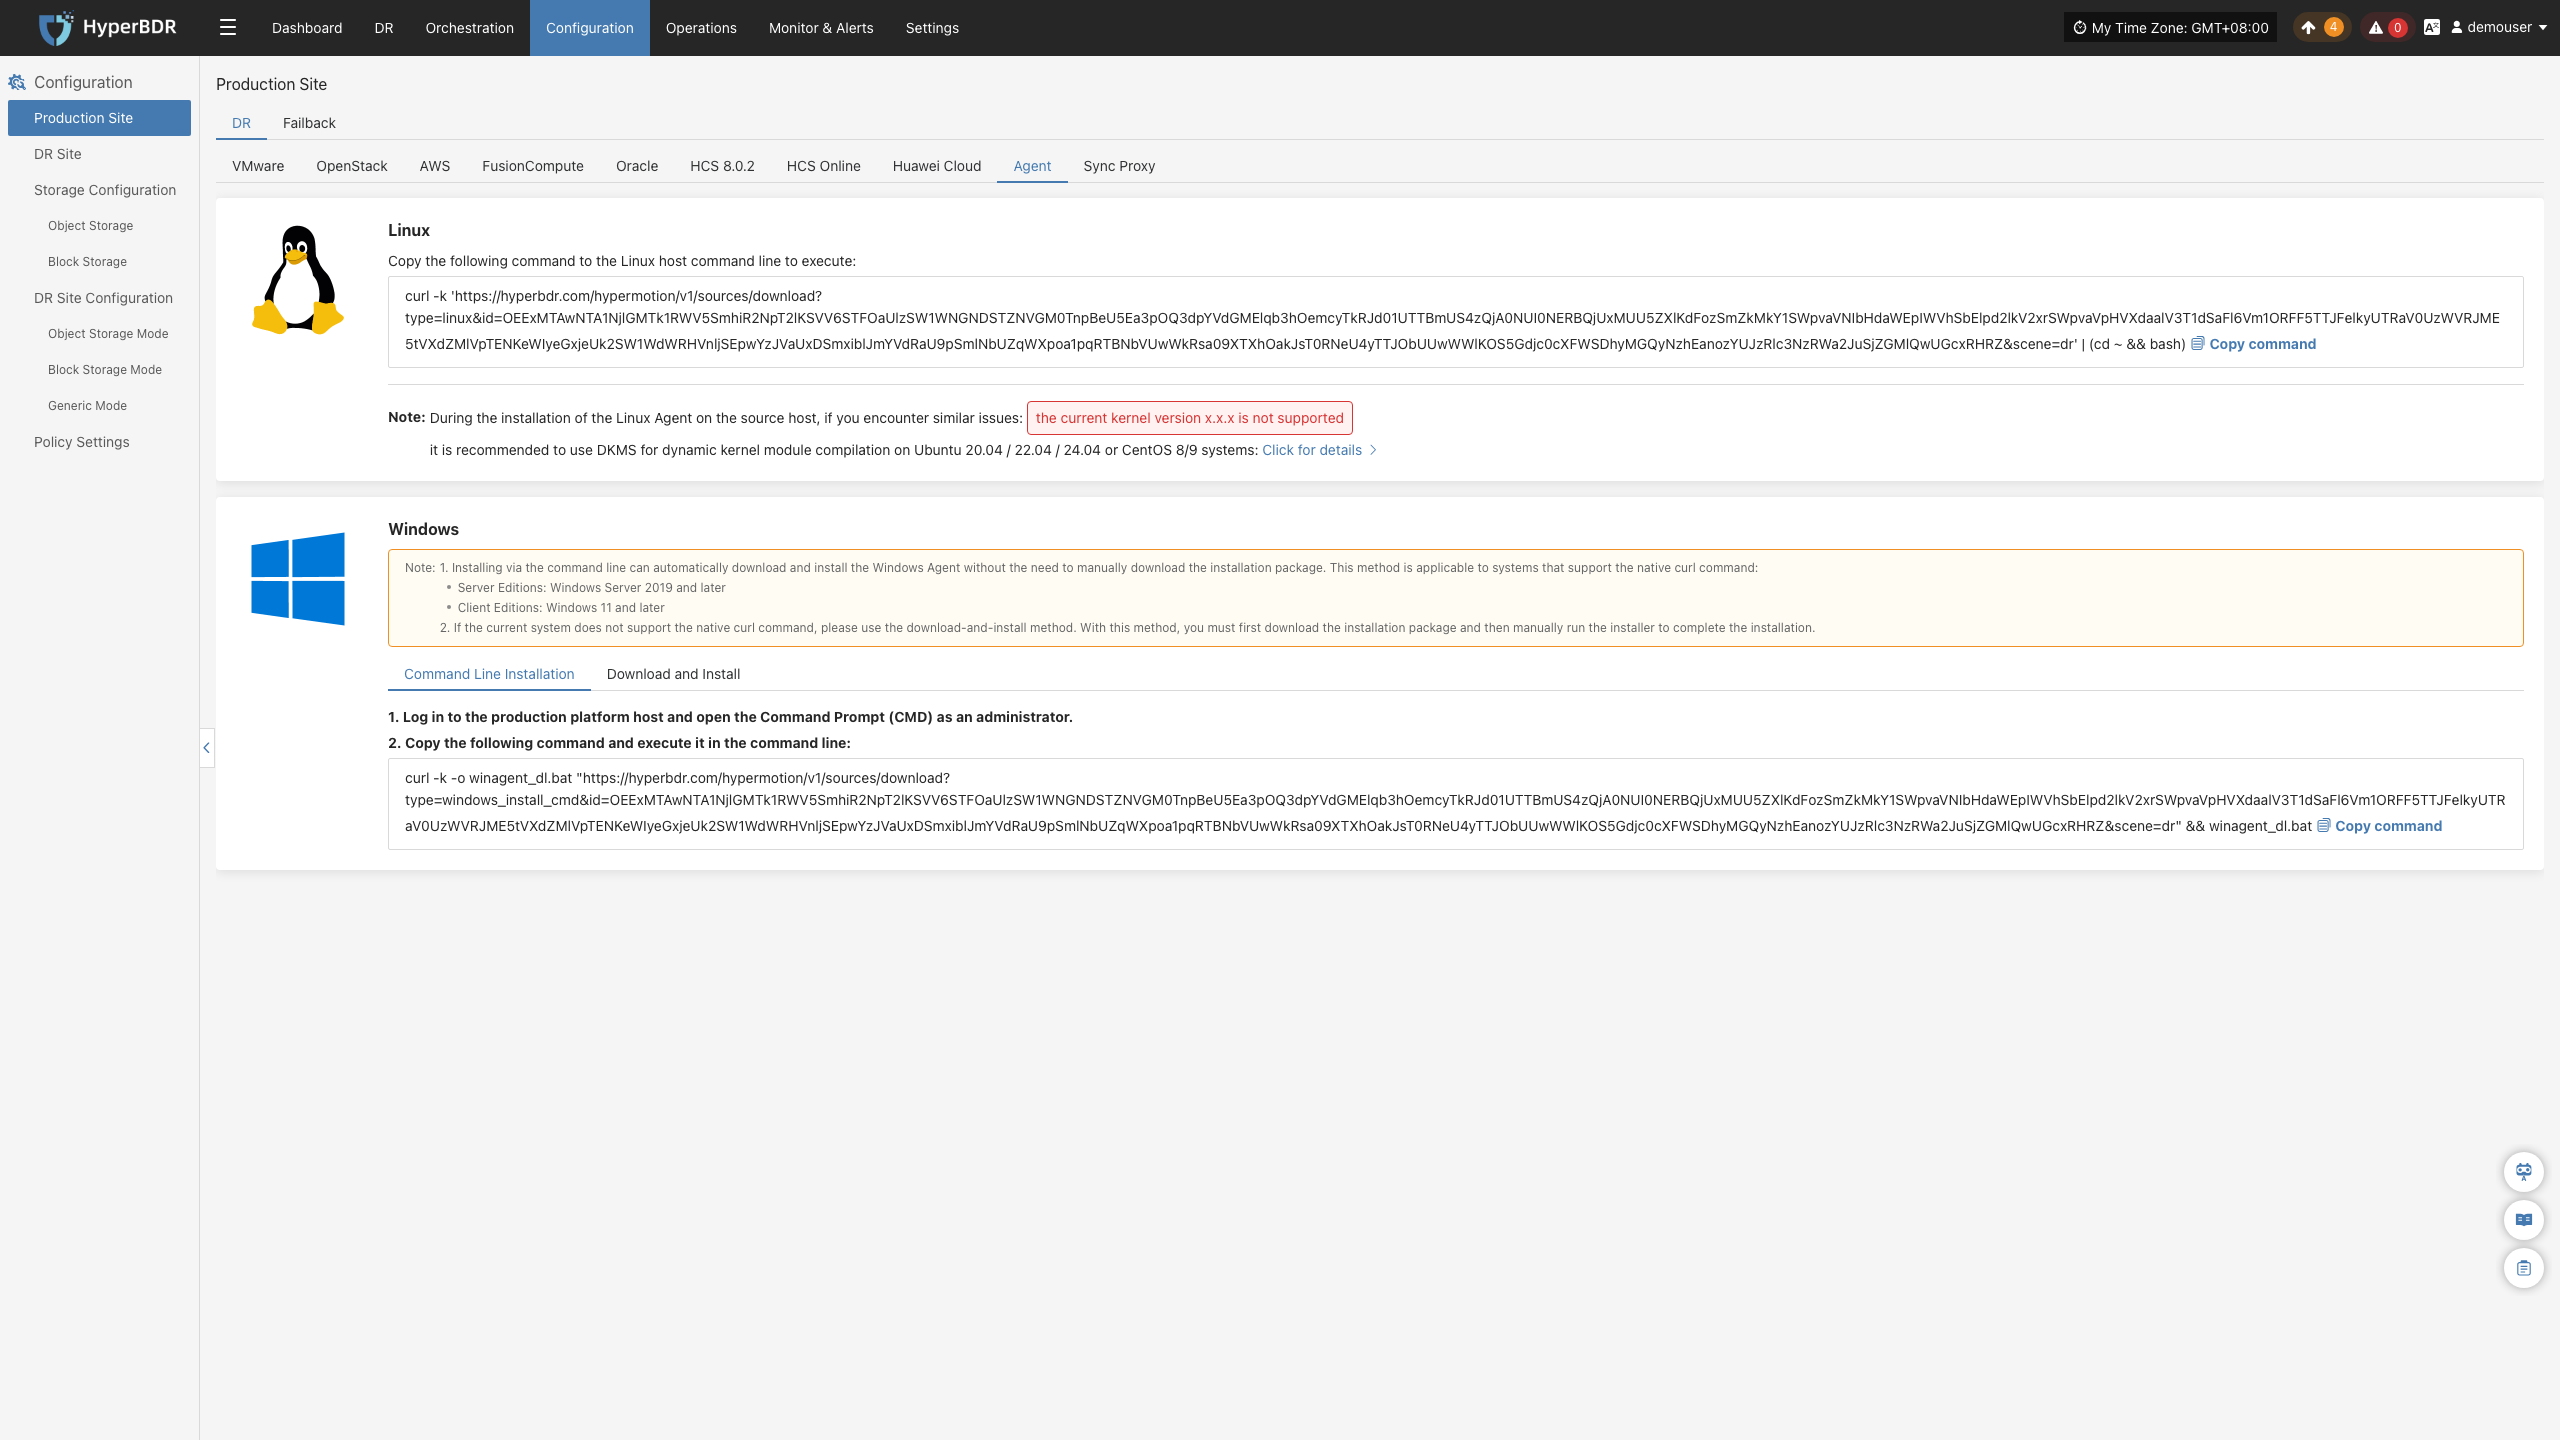This screenshot has width=2560, height=1440.
Task: Open the upgrade notifications with badge 4
Action: [x=2321, y=28]
